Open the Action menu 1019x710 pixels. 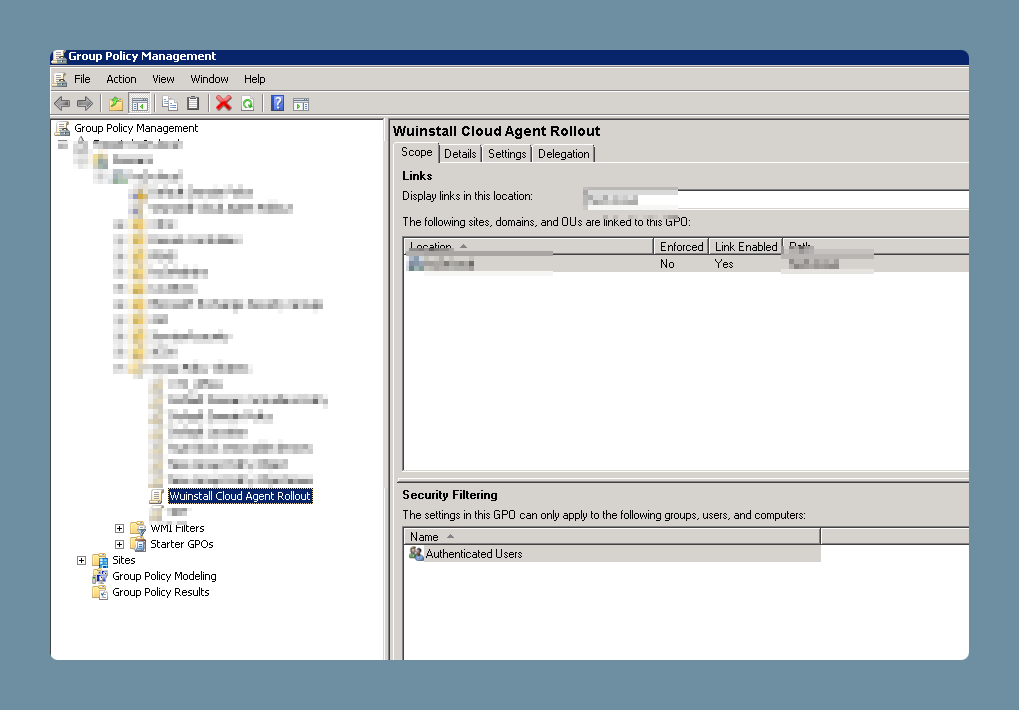point(122,79)
